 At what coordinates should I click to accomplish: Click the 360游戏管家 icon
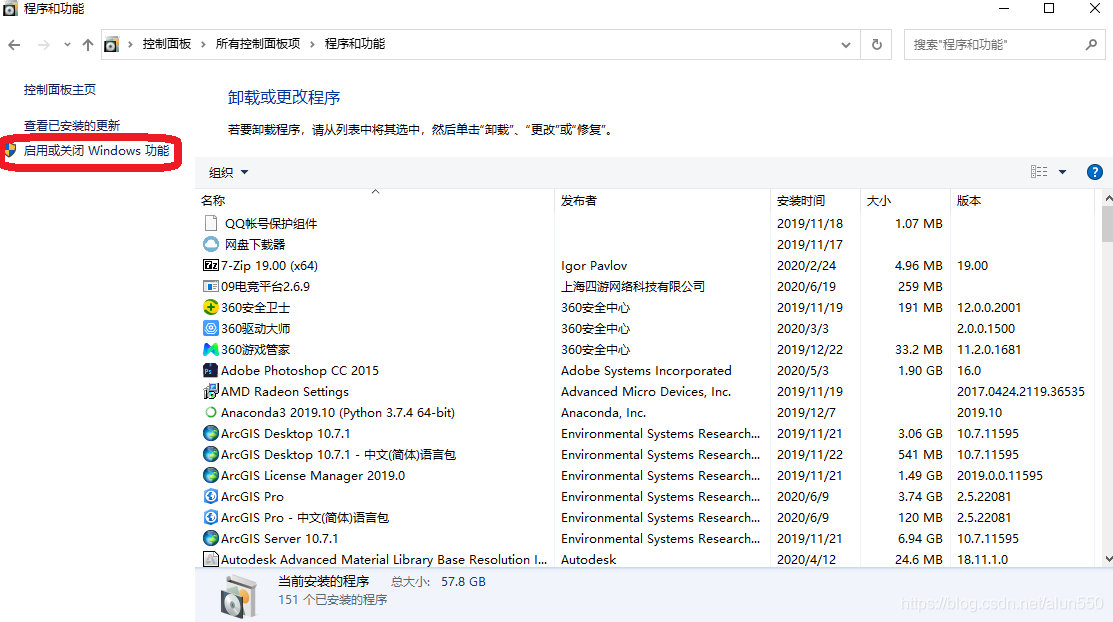[211, 349]
